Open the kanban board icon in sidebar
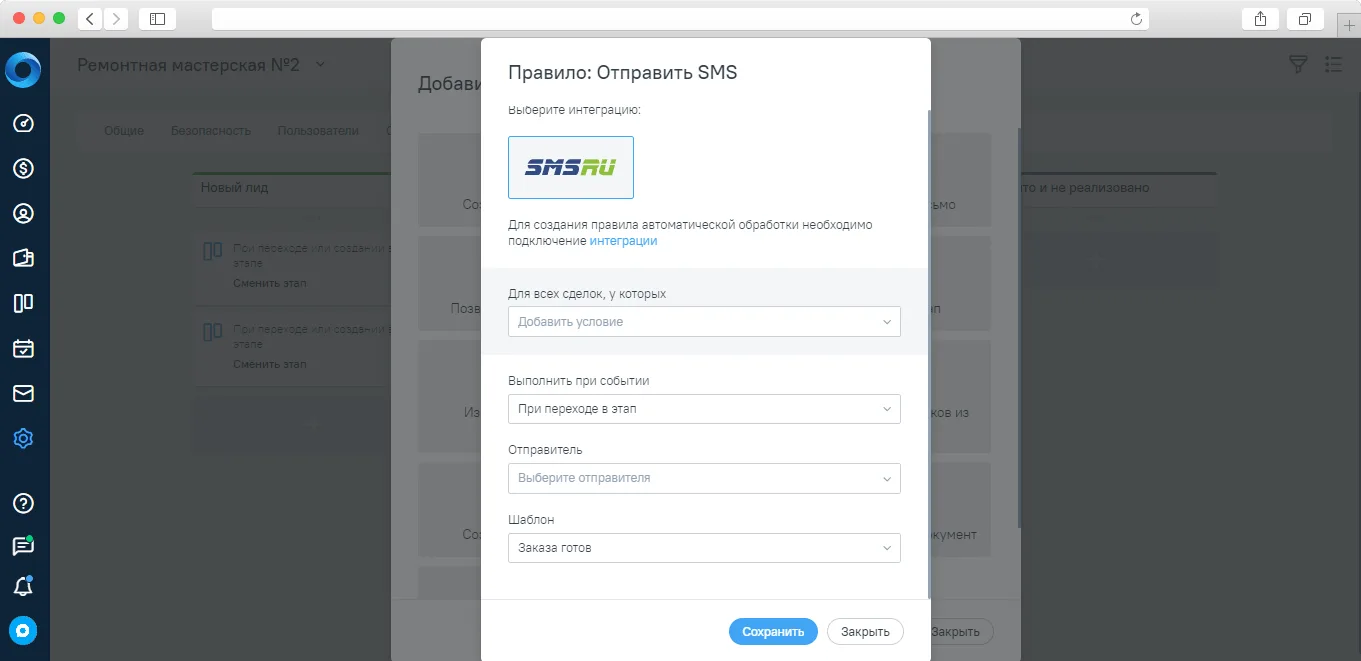Screen dimensions: 1361x661 coord(23,303)
